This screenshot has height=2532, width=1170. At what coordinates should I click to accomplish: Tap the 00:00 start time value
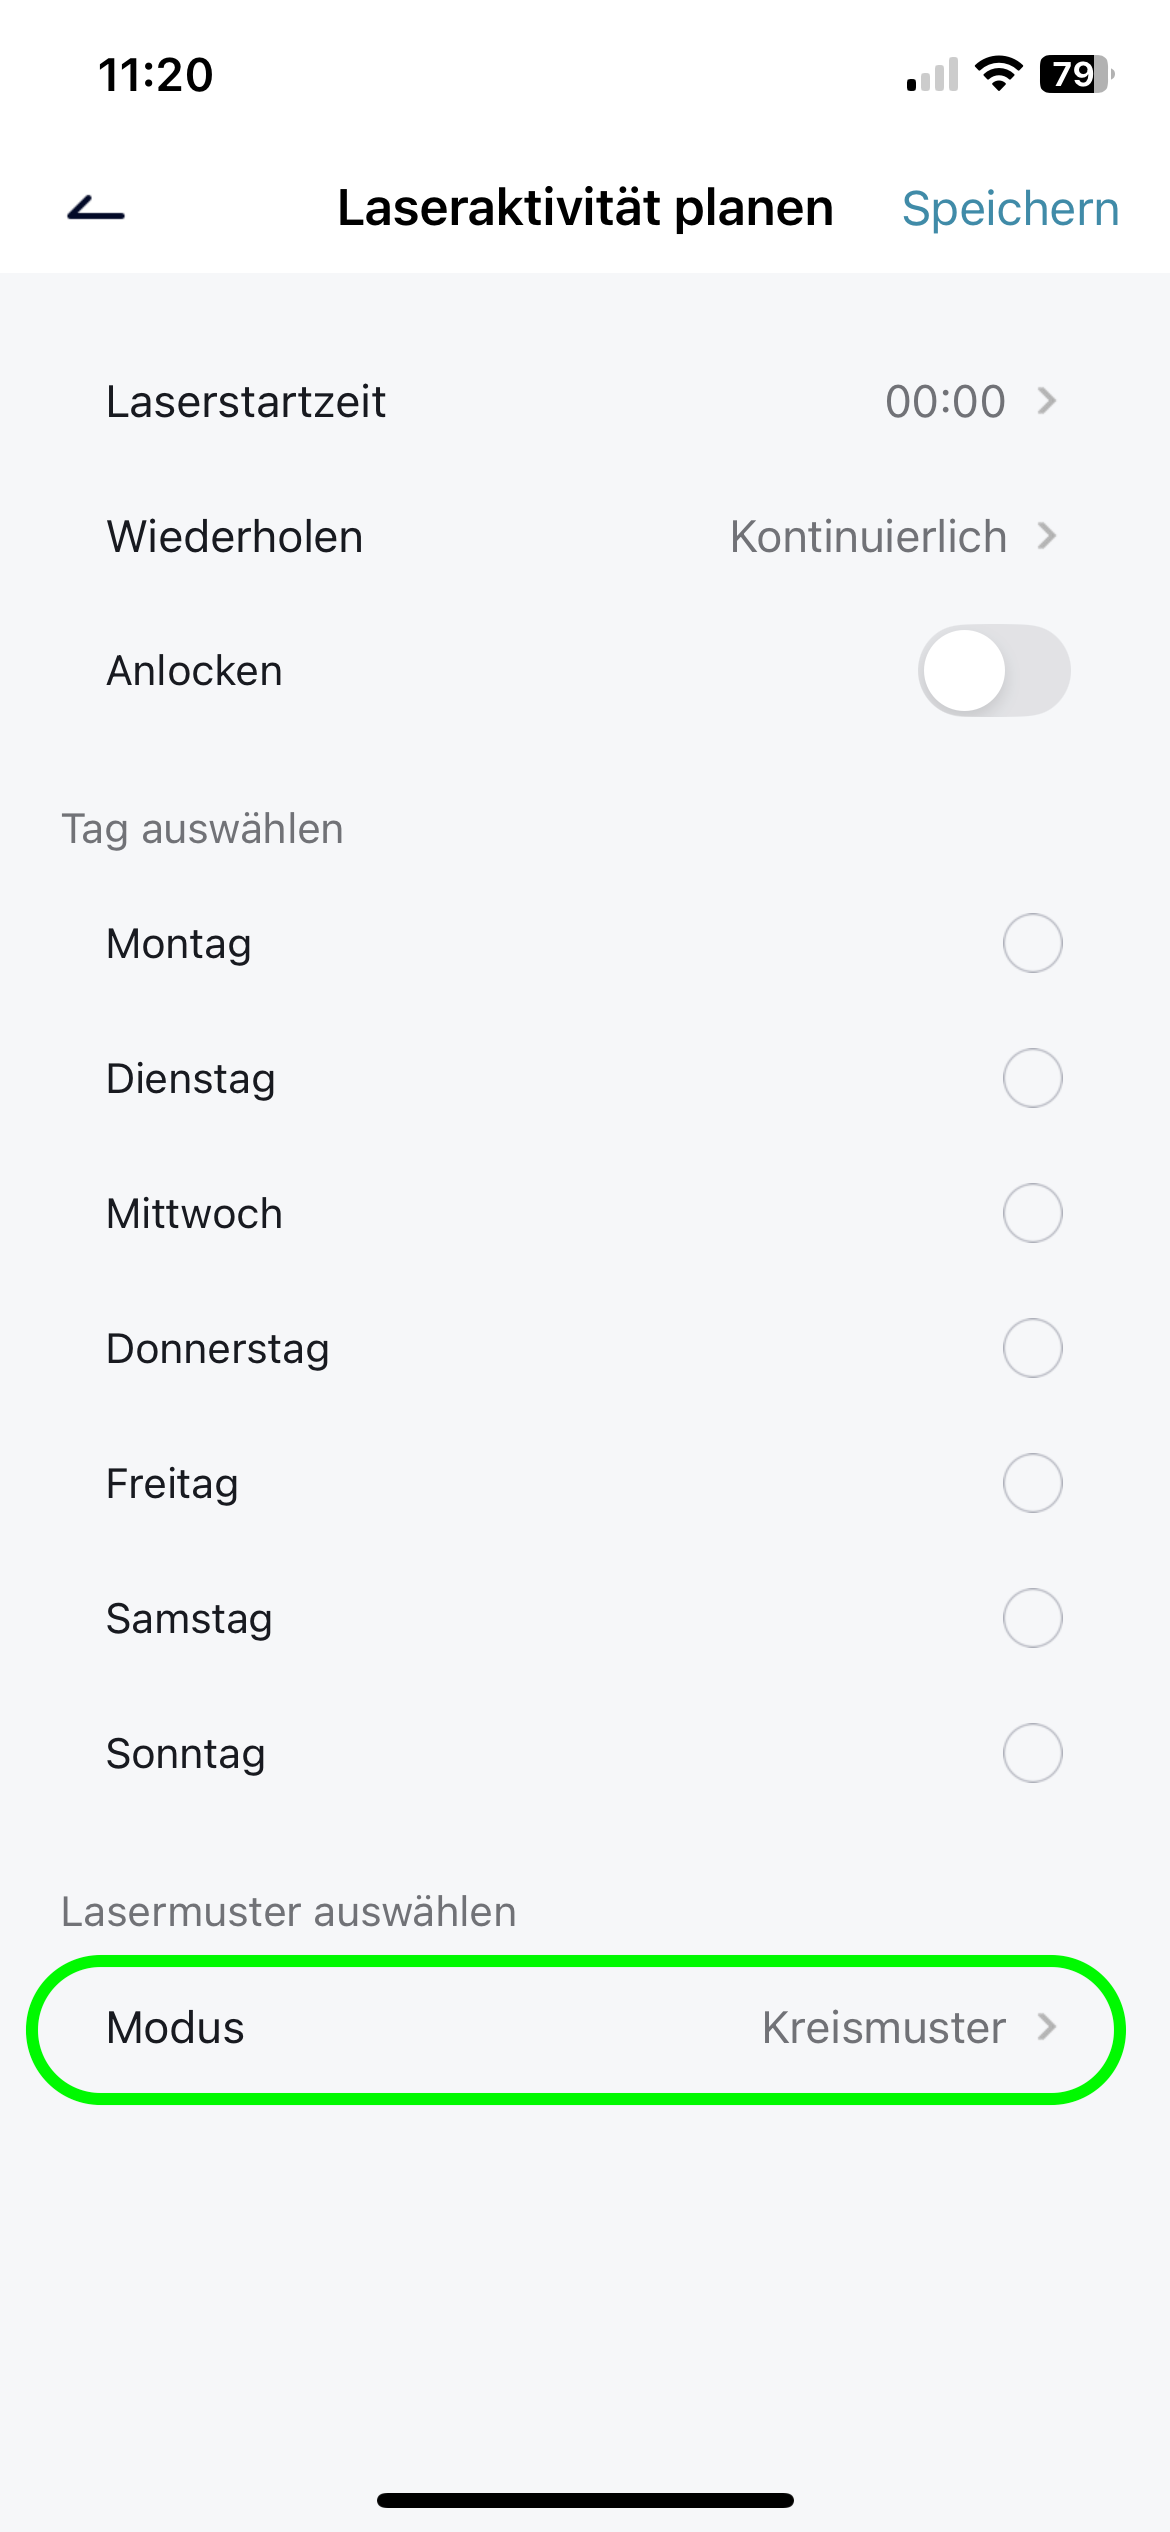tap(945, 401)
